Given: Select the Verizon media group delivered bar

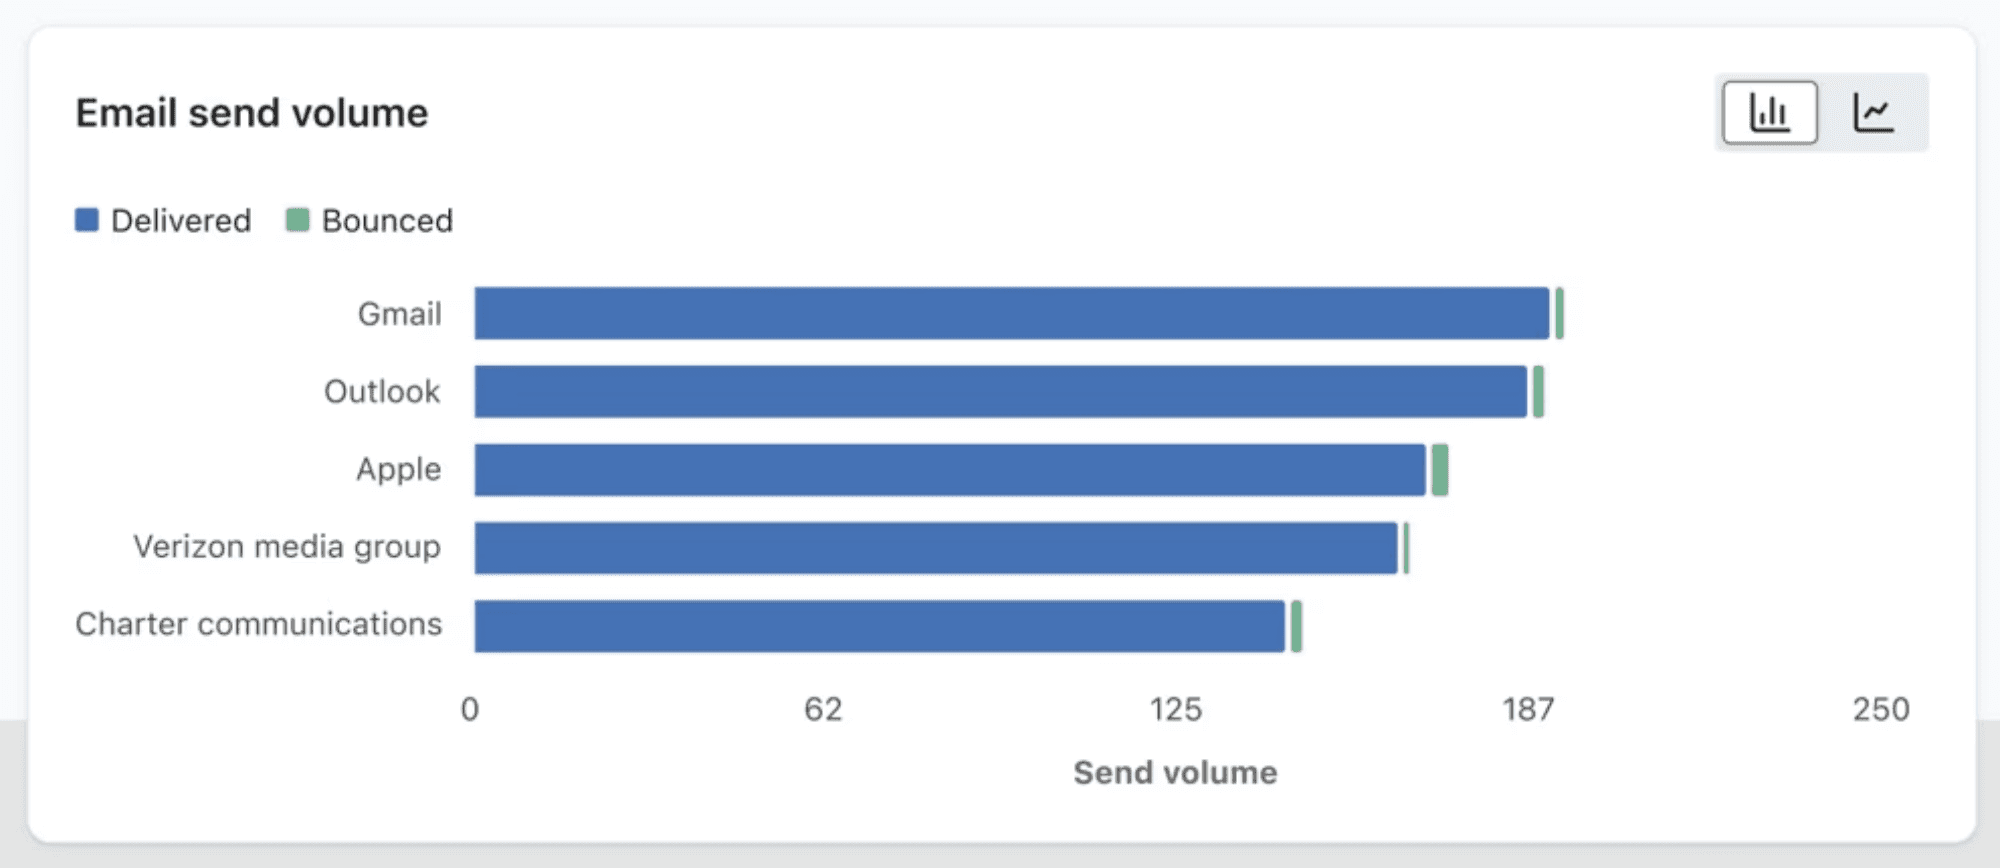Looking at the screenshot, I should [x=936, y=547].
